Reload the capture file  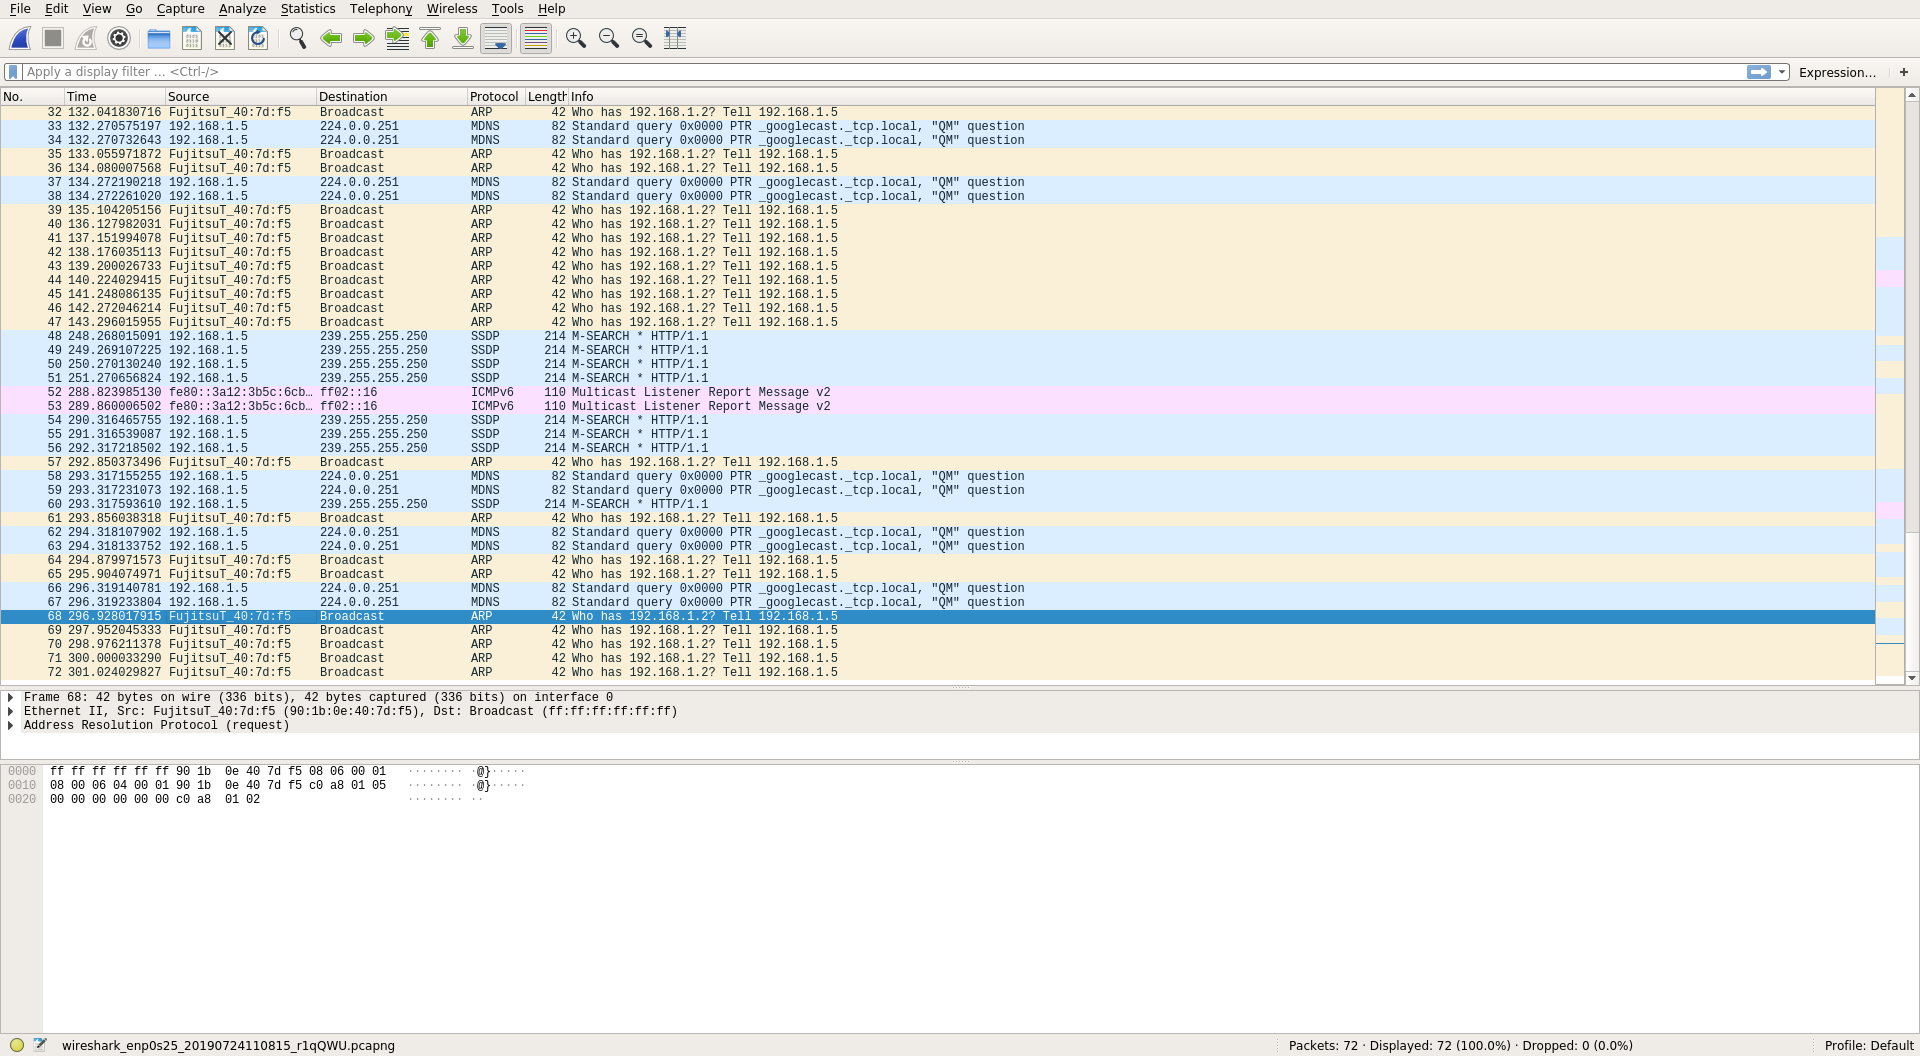258,38
